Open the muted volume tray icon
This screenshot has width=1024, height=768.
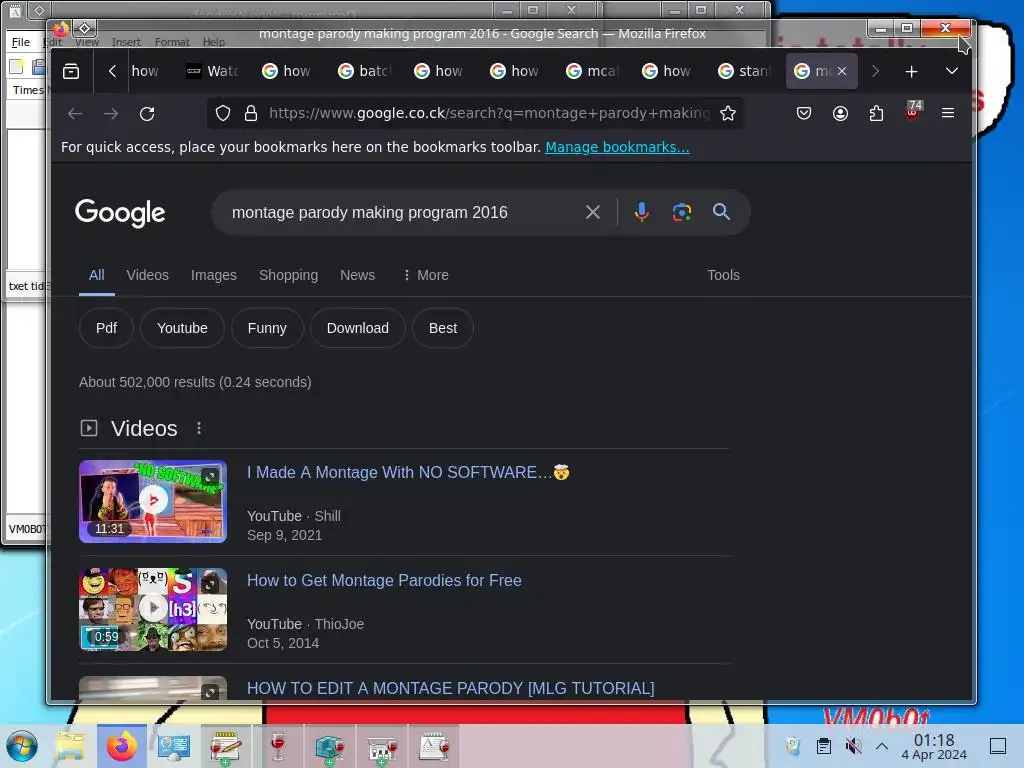853,746
